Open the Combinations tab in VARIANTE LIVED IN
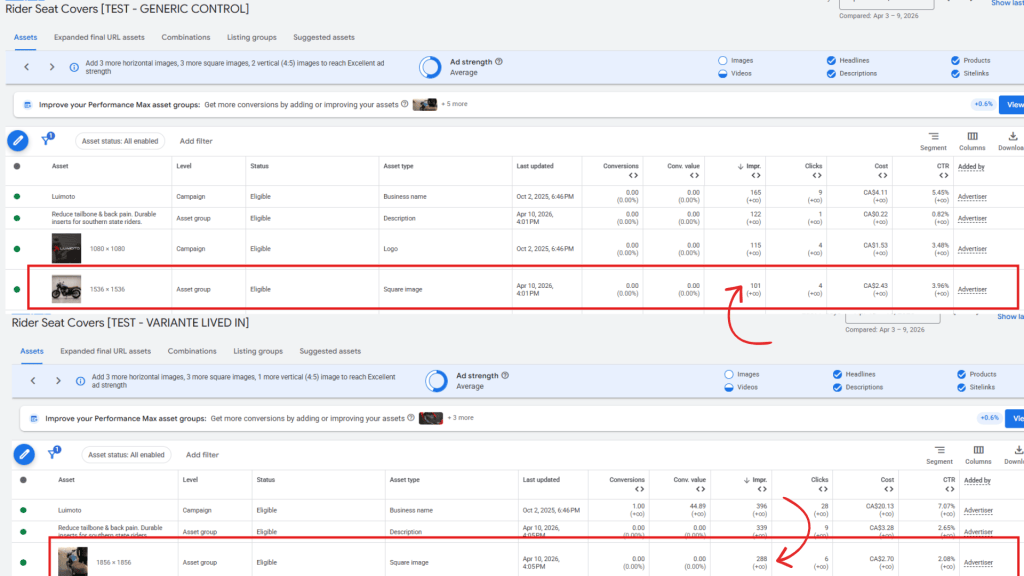 pos(192,351)
